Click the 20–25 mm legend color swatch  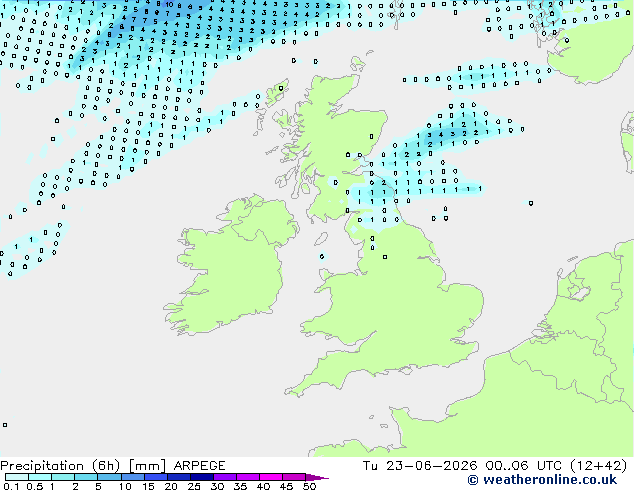click(178, 477)
